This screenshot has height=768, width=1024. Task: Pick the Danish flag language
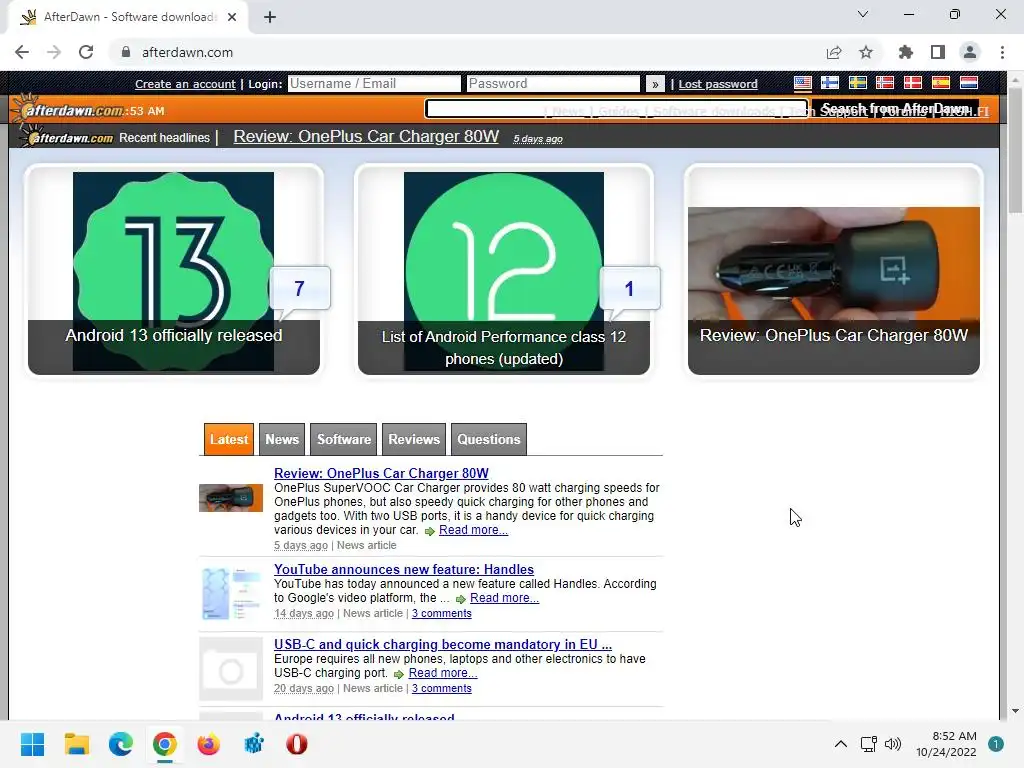pyautogui.click(x=912, y=83)
